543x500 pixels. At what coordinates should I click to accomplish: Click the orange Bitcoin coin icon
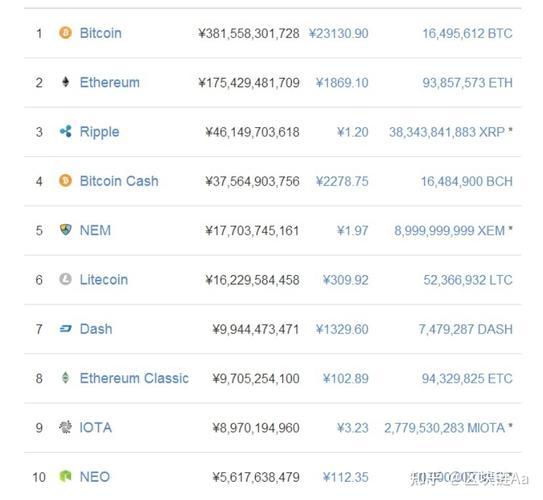point(65,33)
